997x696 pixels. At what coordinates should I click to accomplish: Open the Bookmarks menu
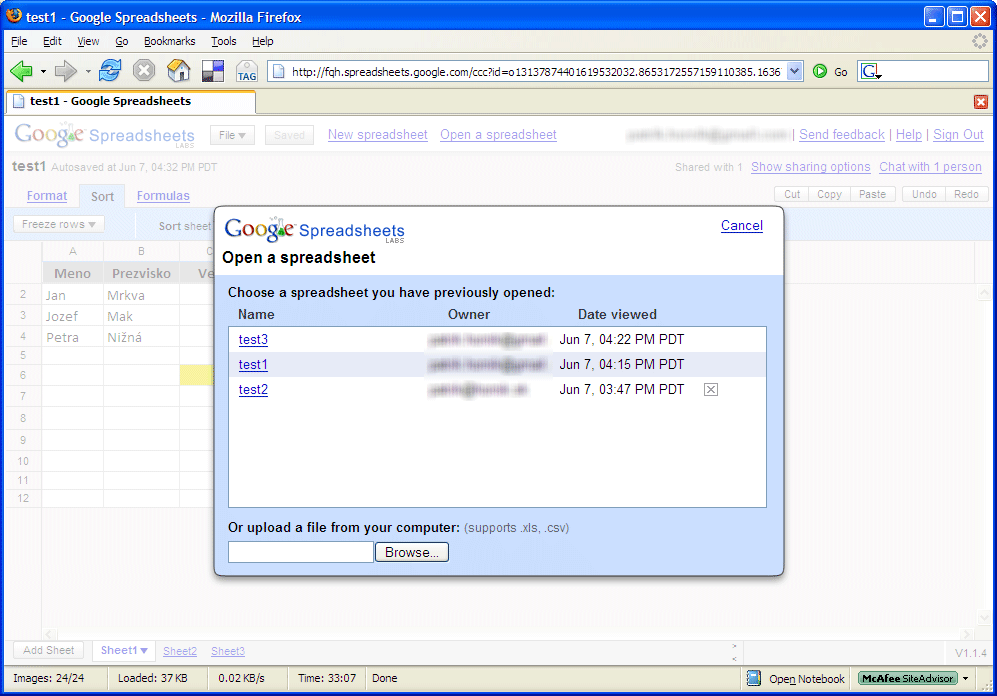coord(169,41)
